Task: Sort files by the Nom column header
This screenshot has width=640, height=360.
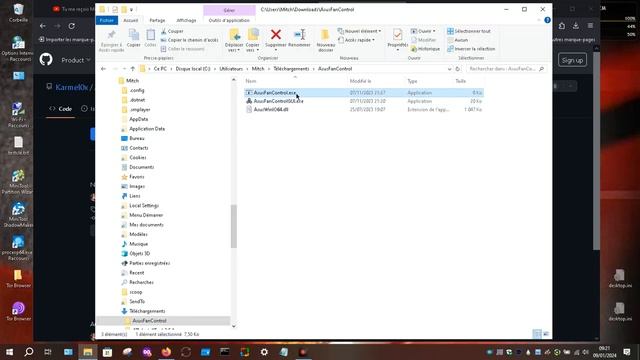Action: [251, 81]
